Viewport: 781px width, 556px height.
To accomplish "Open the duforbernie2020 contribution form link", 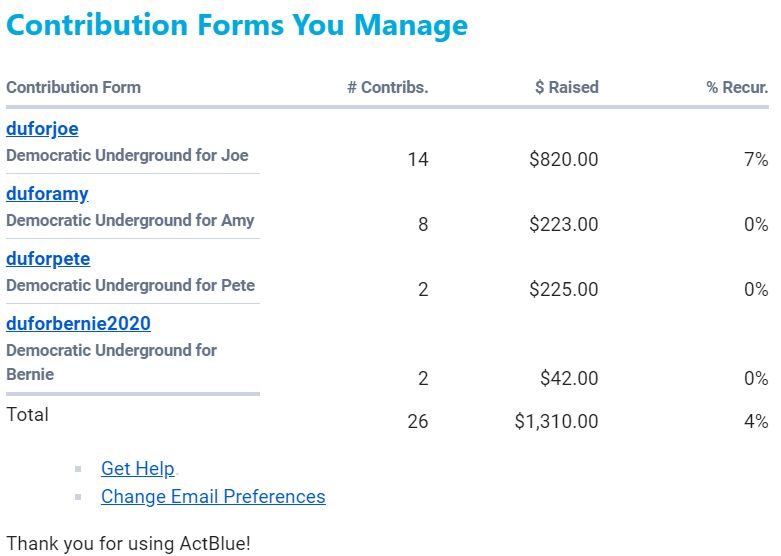I will tap(78, 324).
